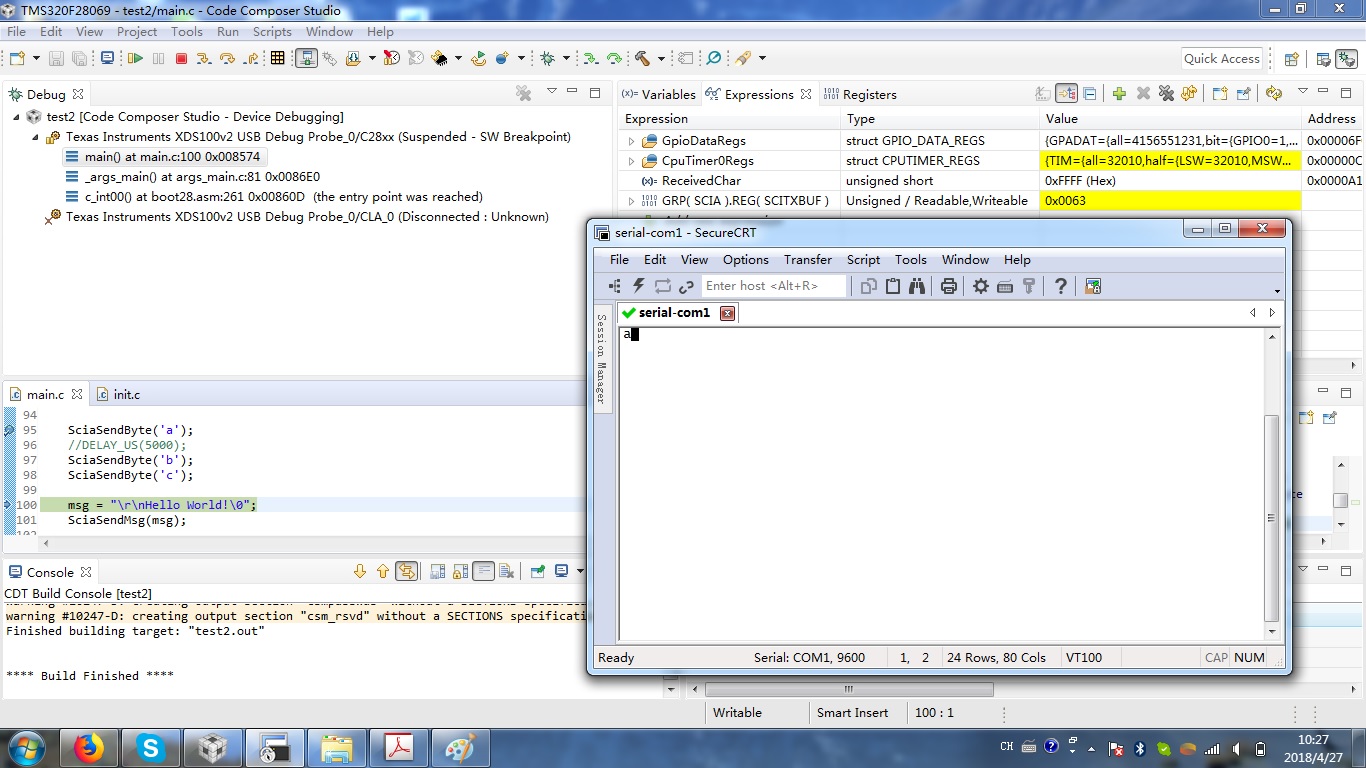Click the horizontal scrollbar below the SecureCRT window
This screenshot has width=1366, height=768.
click(849, 689)
